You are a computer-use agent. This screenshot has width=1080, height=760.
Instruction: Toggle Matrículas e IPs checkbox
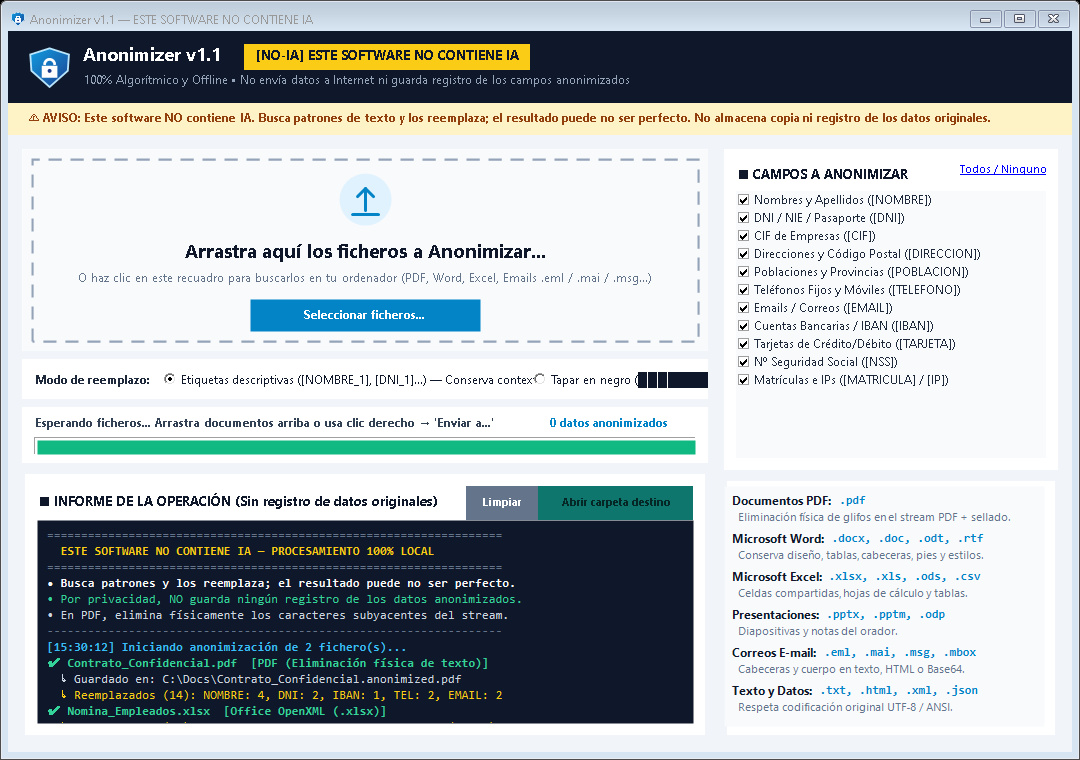pyautogui.click(x=743, y=380)
